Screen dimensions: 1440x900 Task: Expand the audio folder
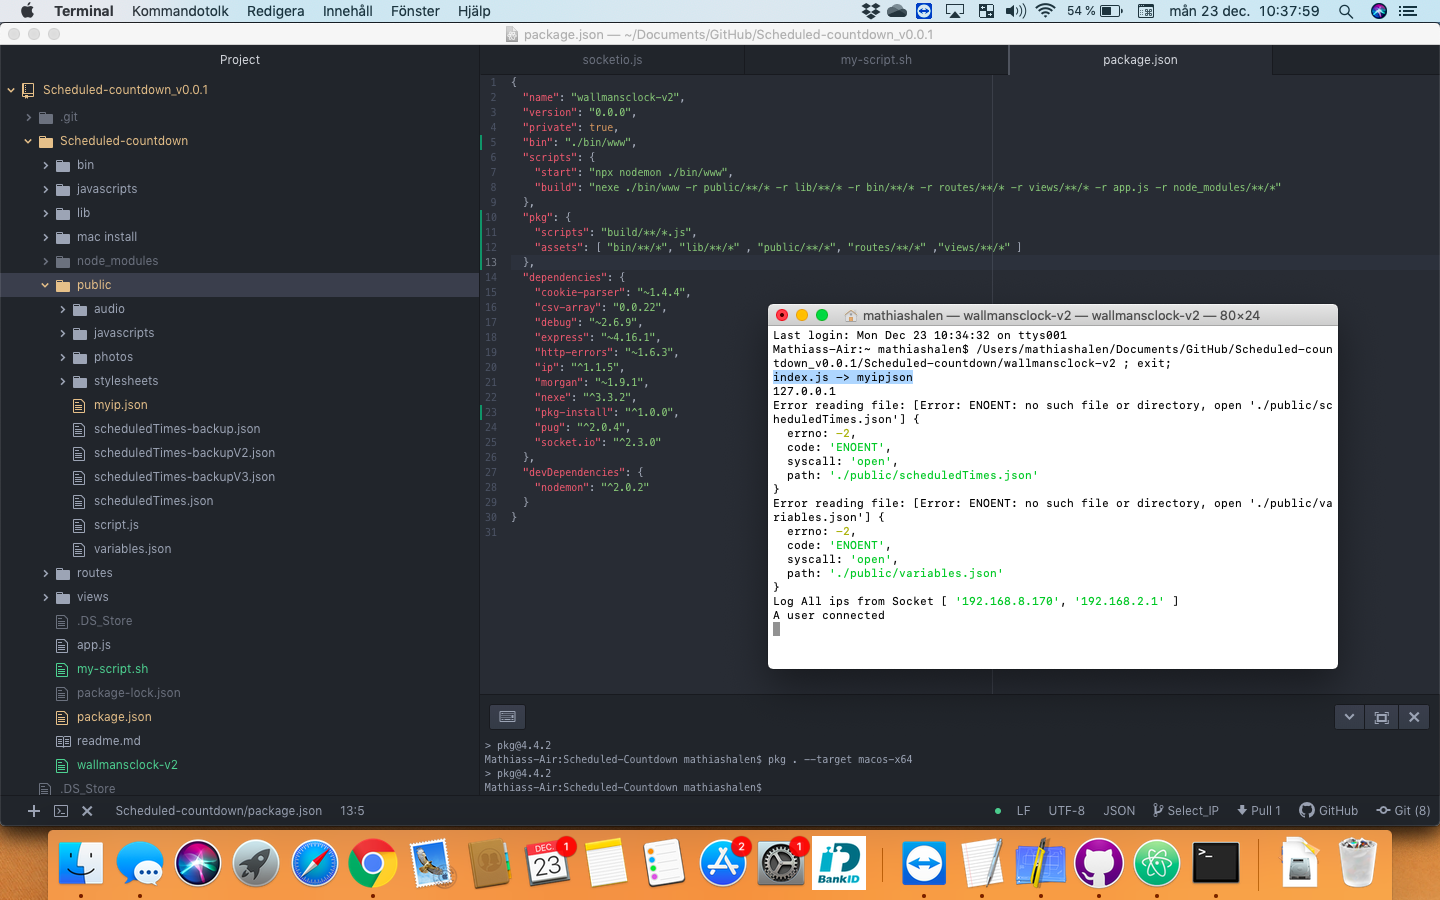point(63,309)
